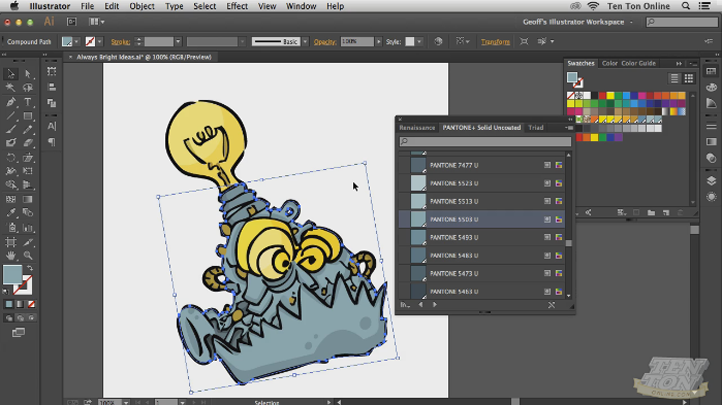The image size is (722, 405).
Task: Select the Direct Selection tool
Action: pyautogui.click(x=28, y=74)
